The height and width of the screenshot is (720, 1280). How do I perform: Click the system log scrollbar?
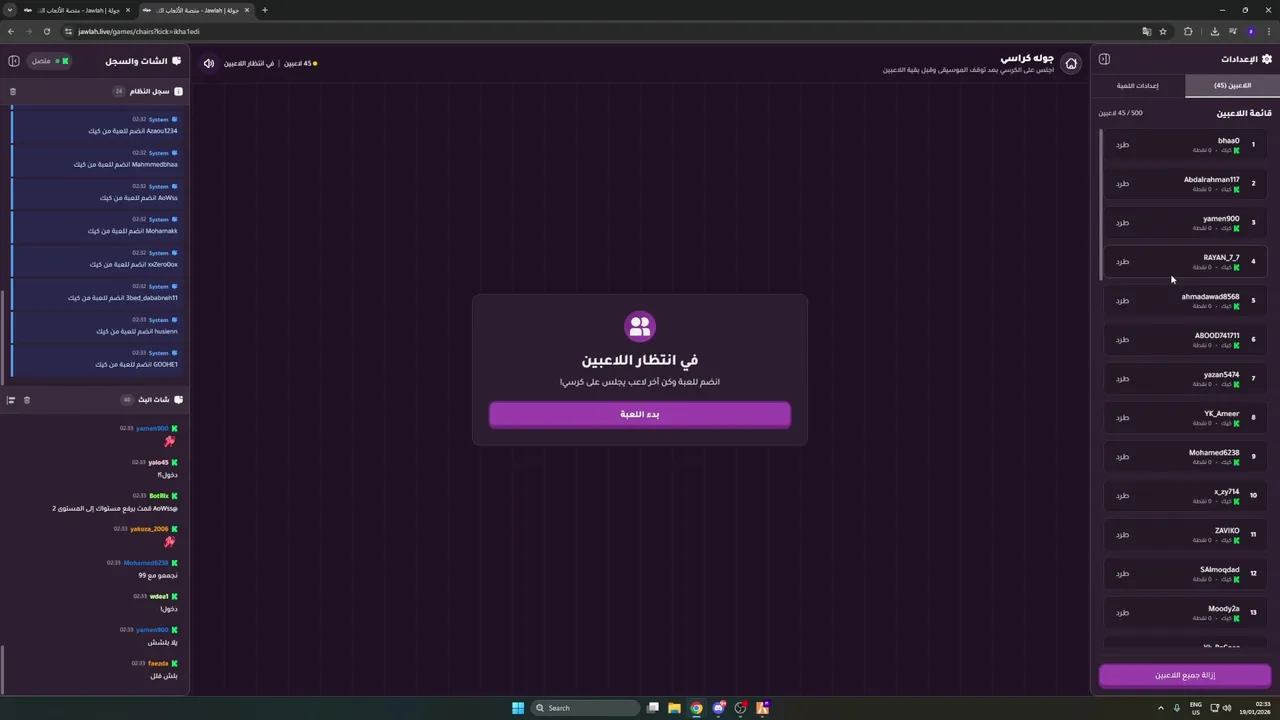click(x=3, y=336)
